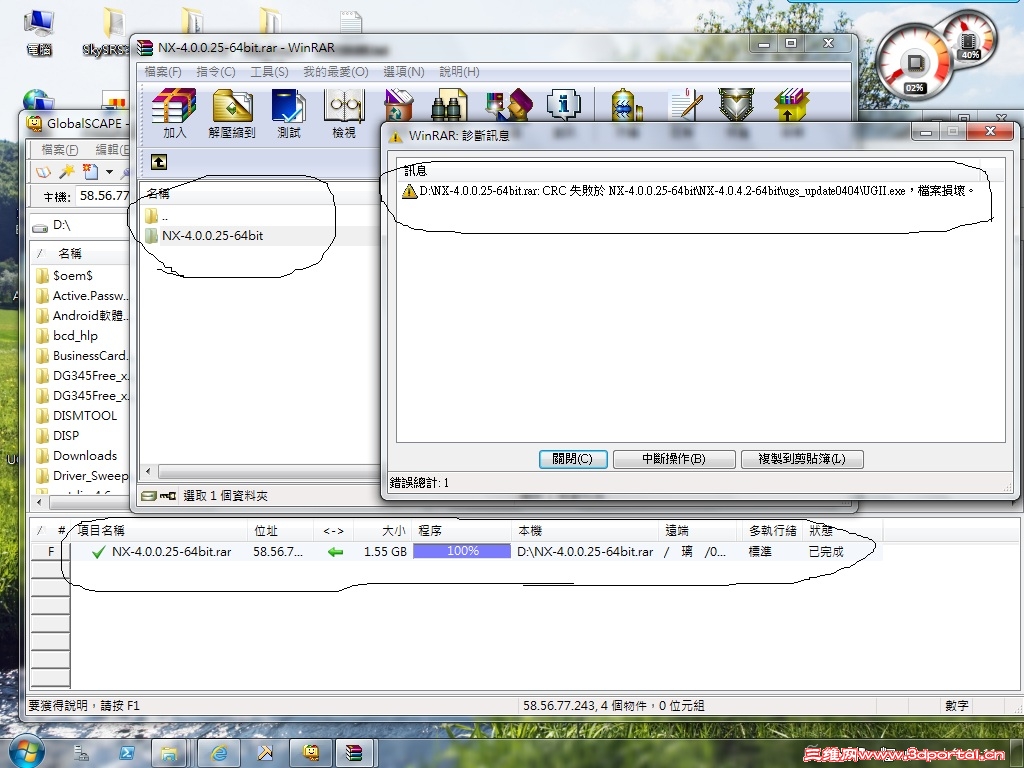Screen dimensions: 1024x768
Task: Click the CRC failure warning message row
Action: [688, 191]
